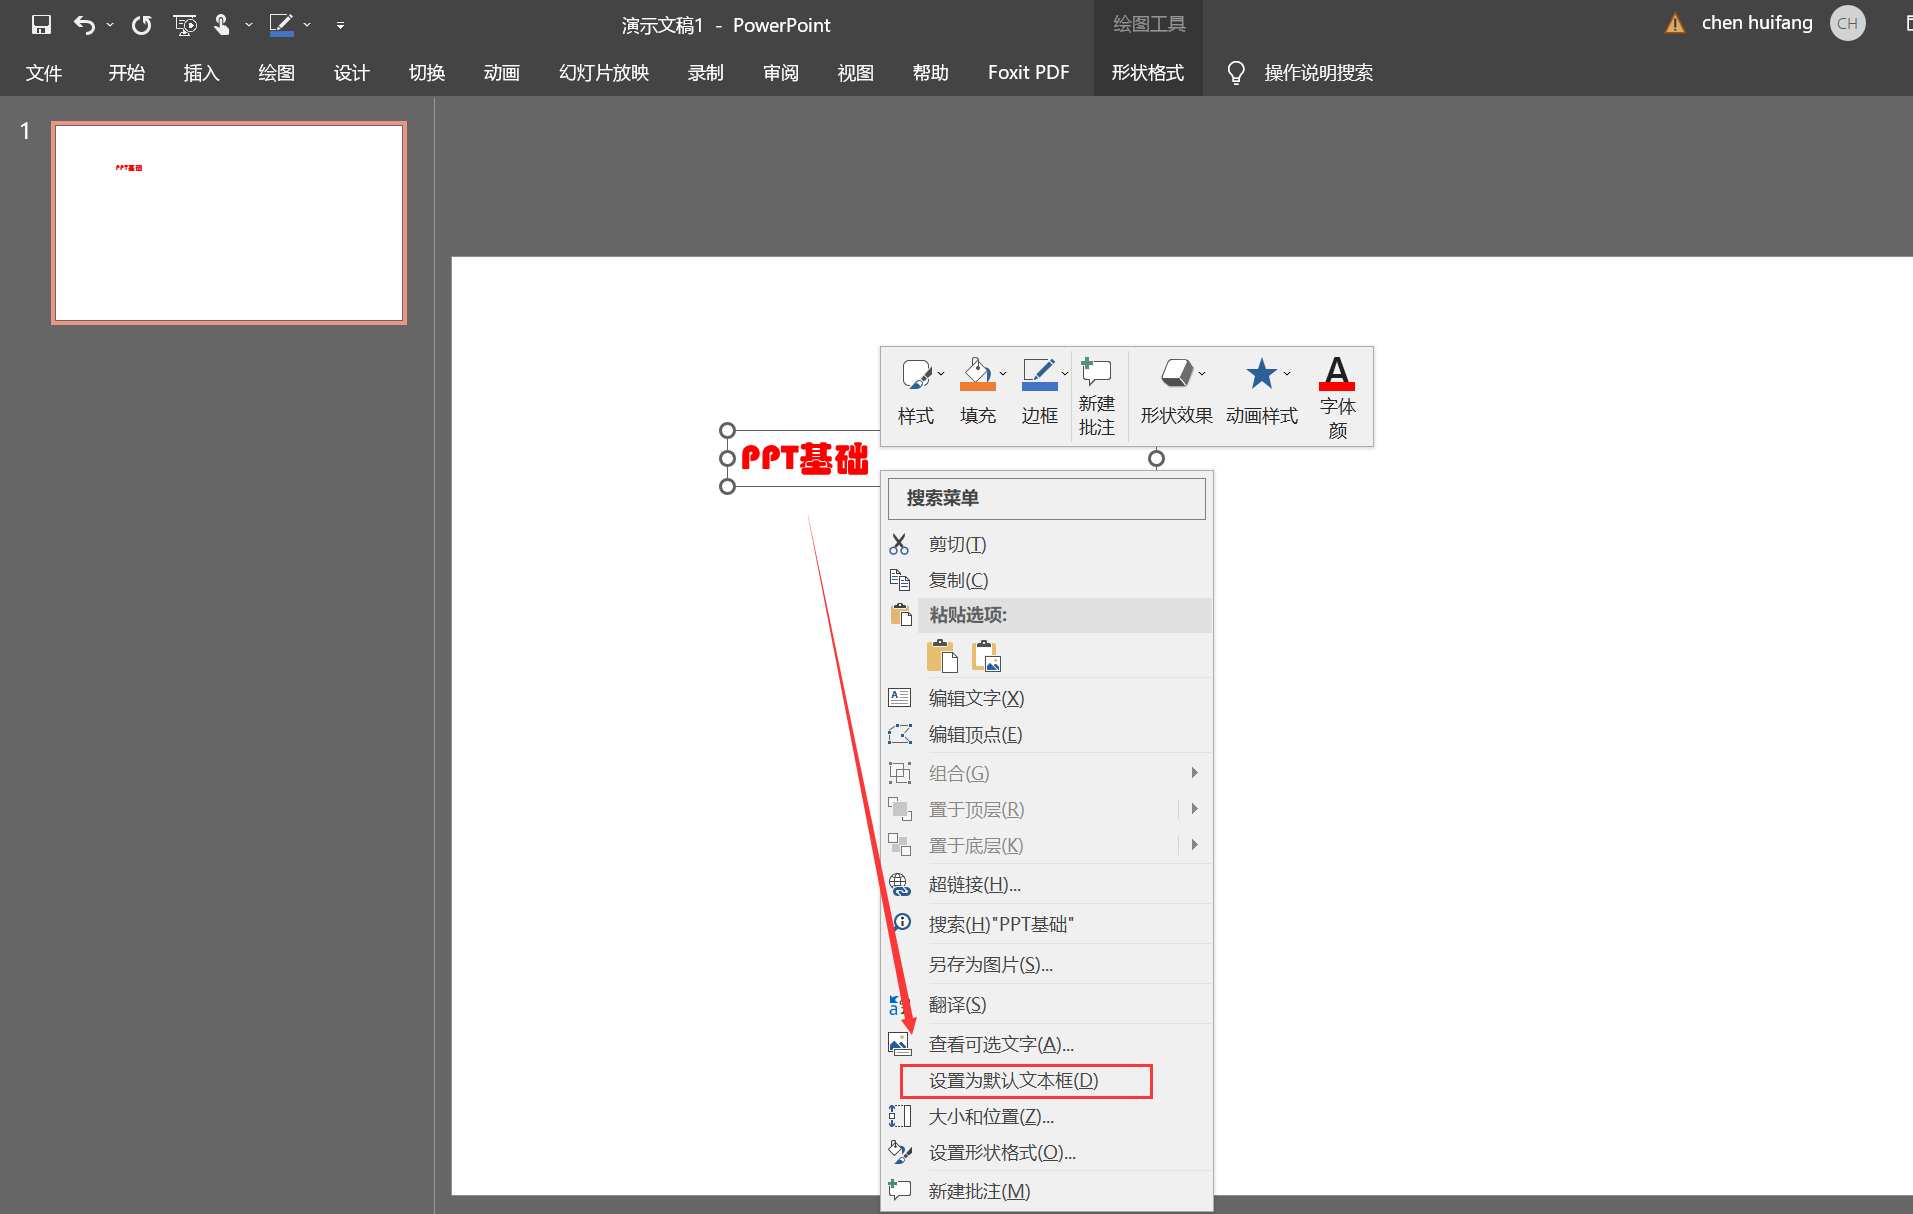Choose 搜索"PPT基础" menu entry
Screen dimensions: 1913x1214
tap(1046, 924)
